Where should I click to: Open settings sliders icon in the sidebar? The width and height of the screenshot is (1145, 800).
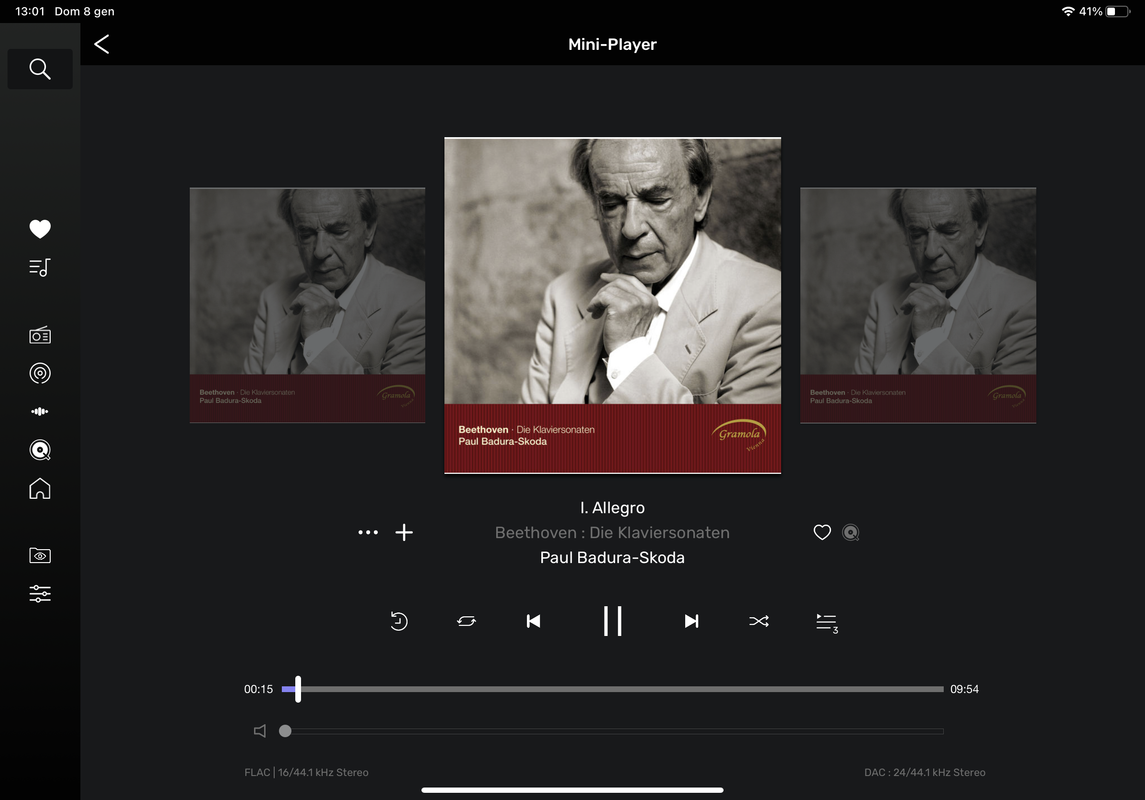[x=40, y=593]
